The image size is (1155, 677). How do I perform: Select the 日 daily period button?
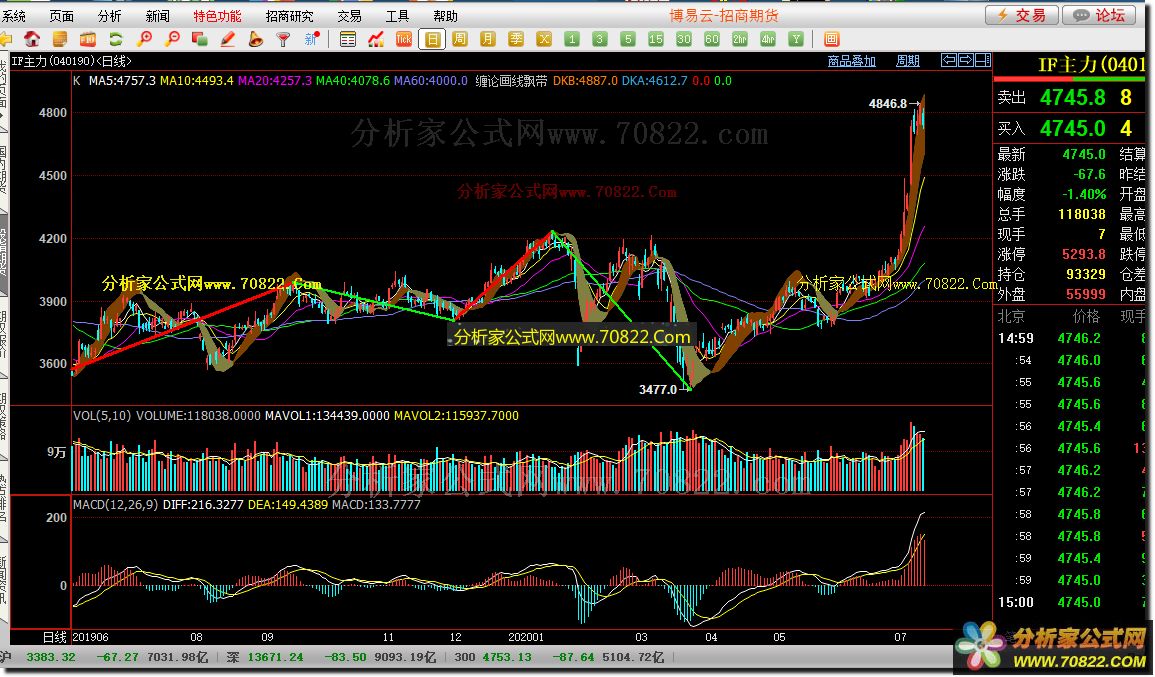click(x=432, y=39)
